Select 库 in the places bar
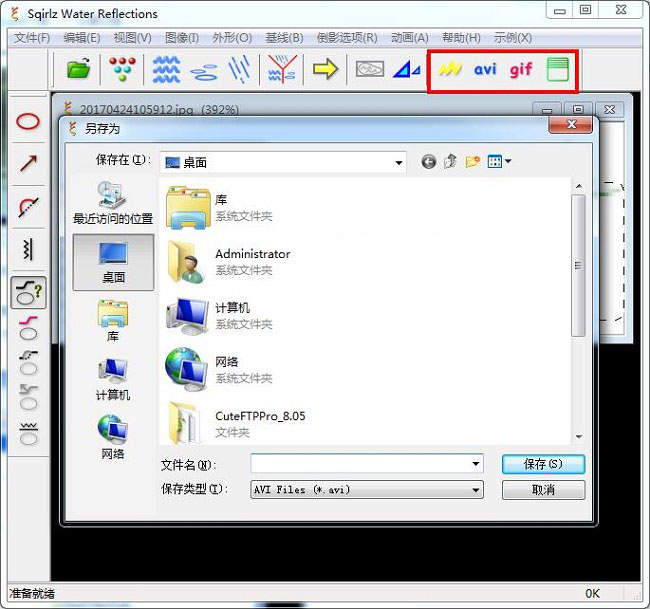Viewport: 650px width, 609px height. [113, 321]
